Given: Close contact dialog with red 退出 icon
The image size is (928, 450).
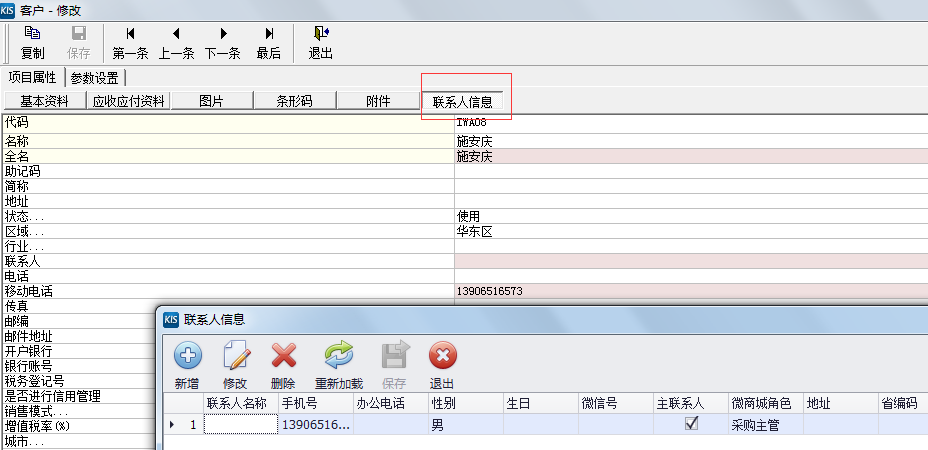Looking at the screenshot, I should click(442, 364).
